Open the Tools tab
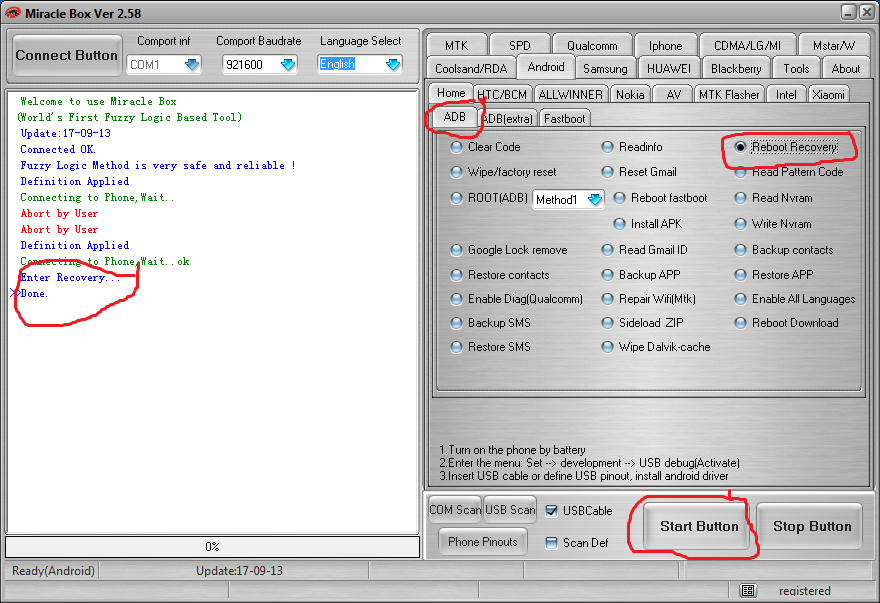 click(796, 68)
